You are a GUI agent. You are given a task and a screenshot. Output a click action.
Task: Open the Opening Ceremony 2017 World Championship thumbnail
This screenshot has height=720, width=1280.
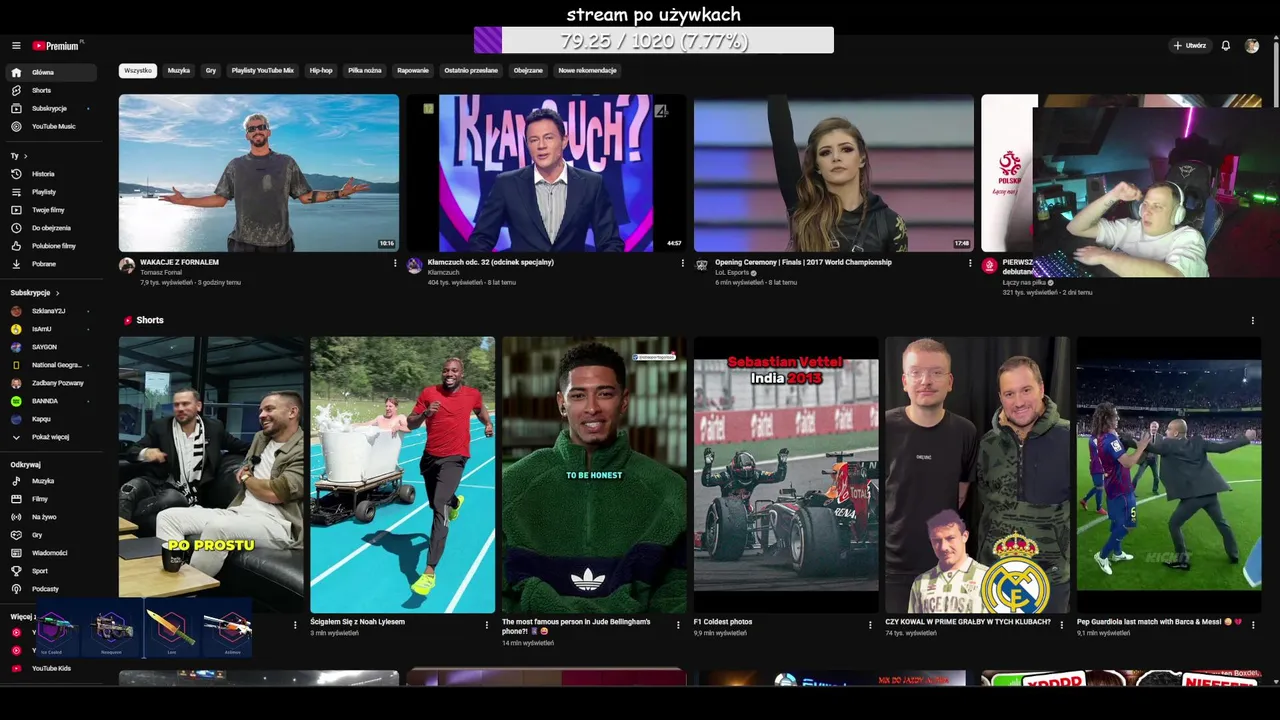834,173
